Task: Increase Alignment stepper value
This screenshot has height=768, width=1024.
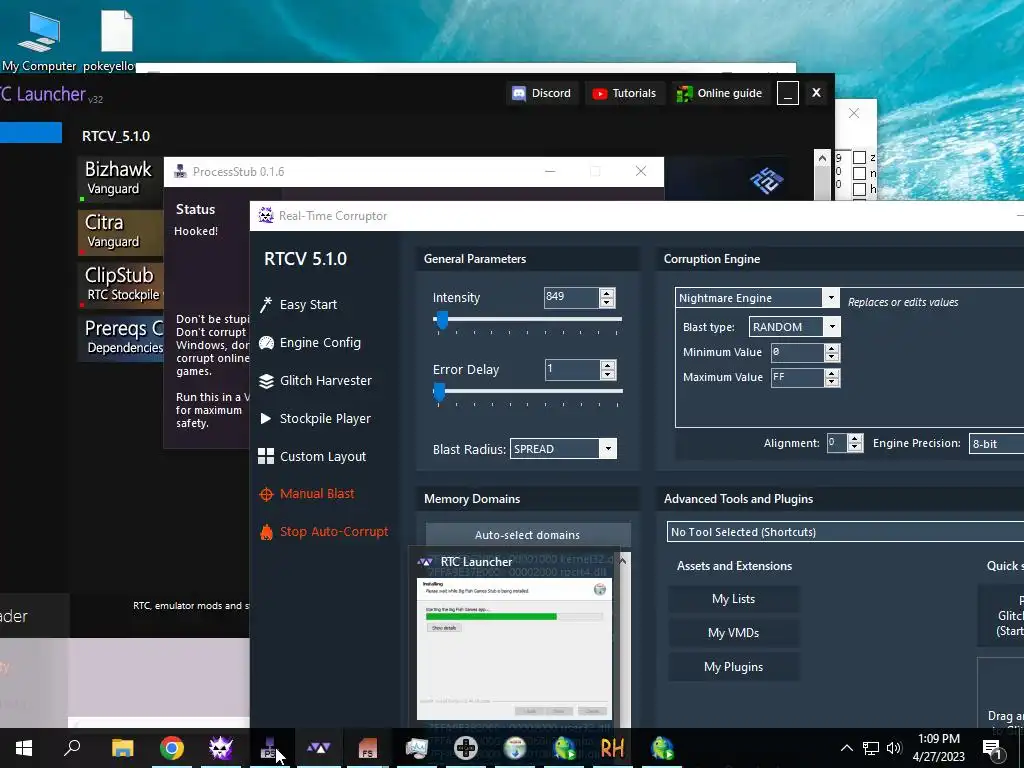Action: click(856, 438)
